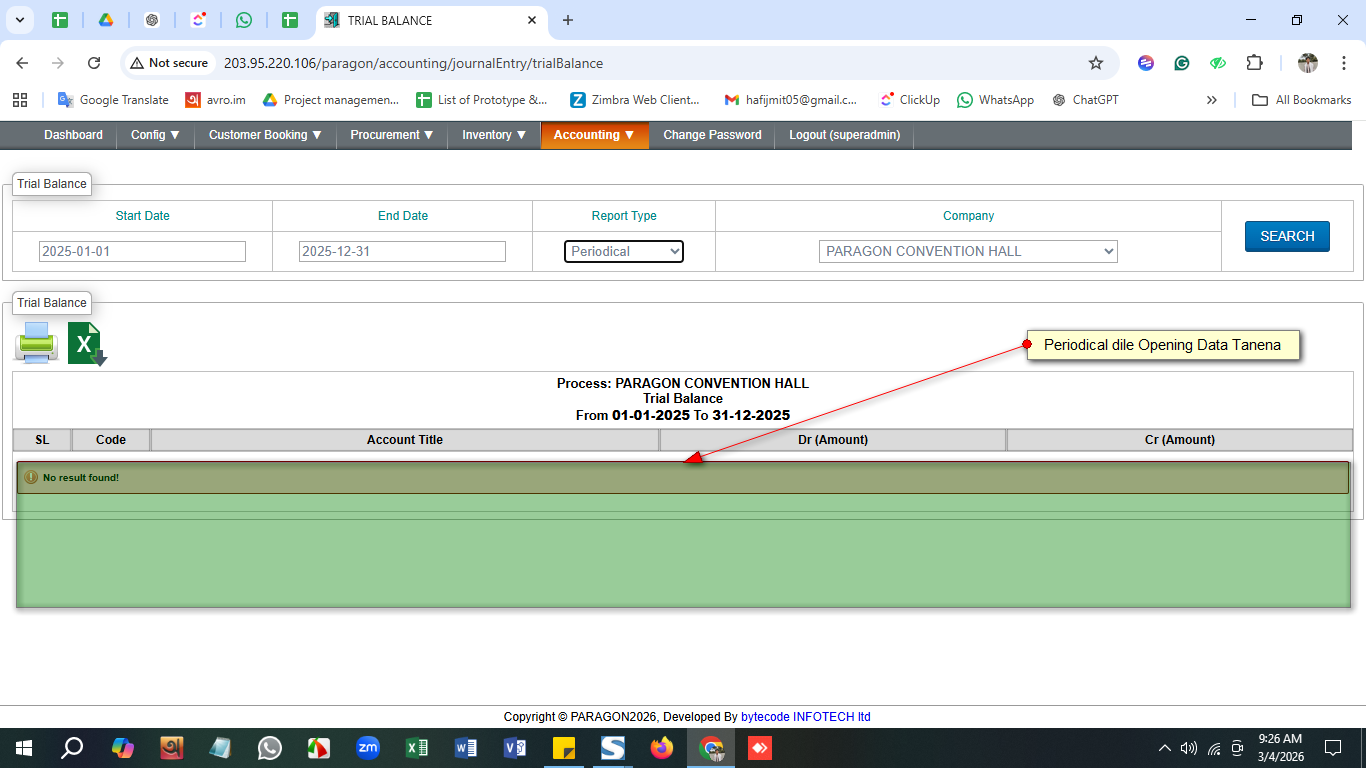
Task: Switch to the ChatGPT browser tab
Action: click(152, 20)
